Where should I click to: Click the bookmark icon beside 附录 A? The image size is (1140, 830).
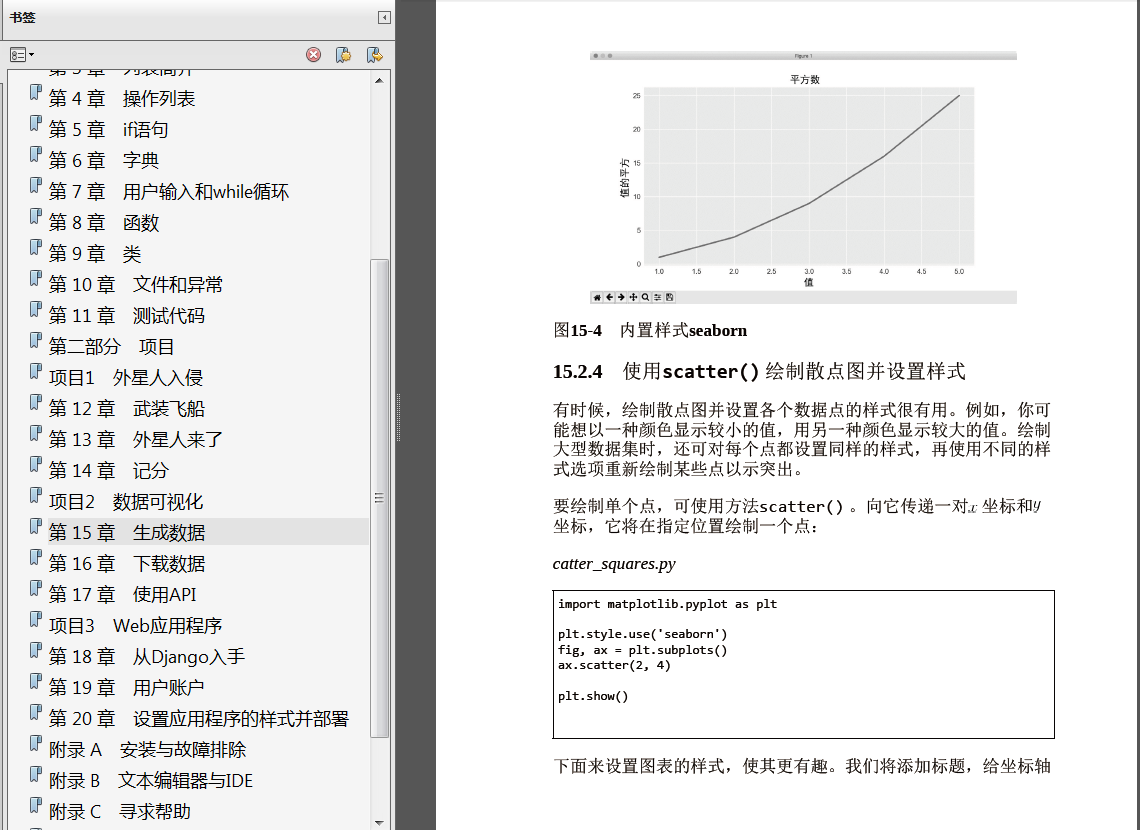(x=35, y=744)
